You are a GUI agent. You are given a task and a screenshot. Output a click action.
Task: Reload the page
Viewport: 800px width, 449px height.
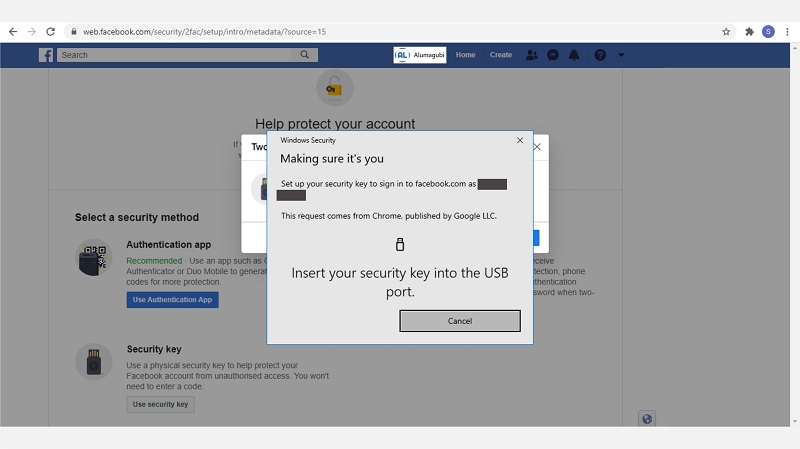pos(51,32)
